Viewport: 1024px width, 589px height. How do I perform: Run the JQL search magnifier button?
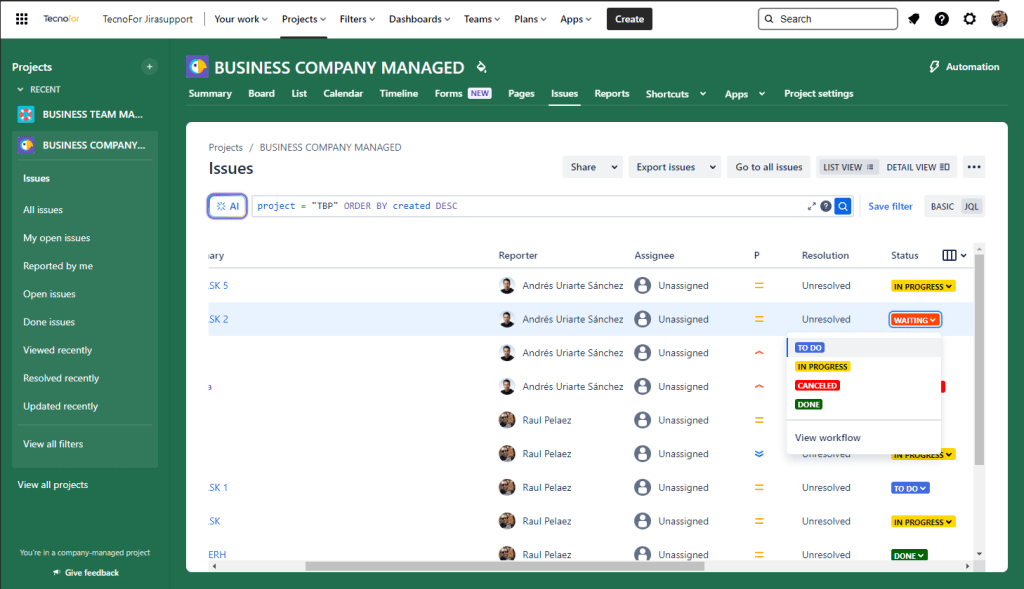click(843, 206)
